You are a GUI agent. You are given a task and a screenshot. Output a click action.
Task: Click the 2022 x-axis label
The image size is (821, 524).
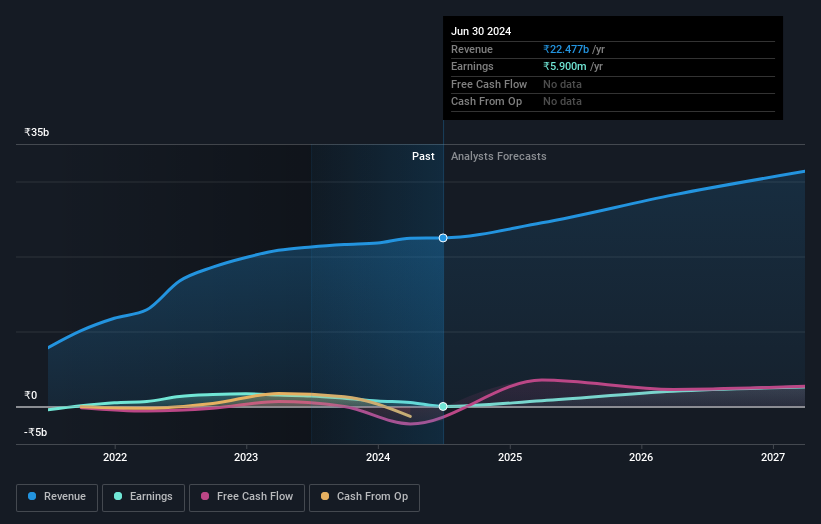(x=115, y=457)
